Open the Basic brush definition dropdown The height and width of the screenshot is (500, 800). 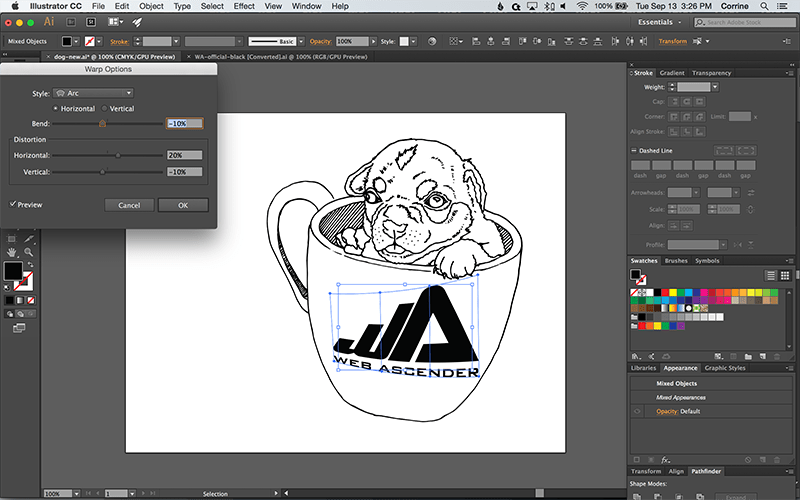point(301,41)
